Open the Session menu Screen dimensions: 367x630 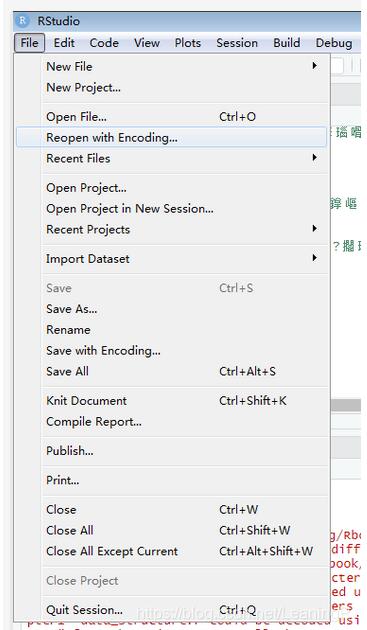(x=237, y=43)
